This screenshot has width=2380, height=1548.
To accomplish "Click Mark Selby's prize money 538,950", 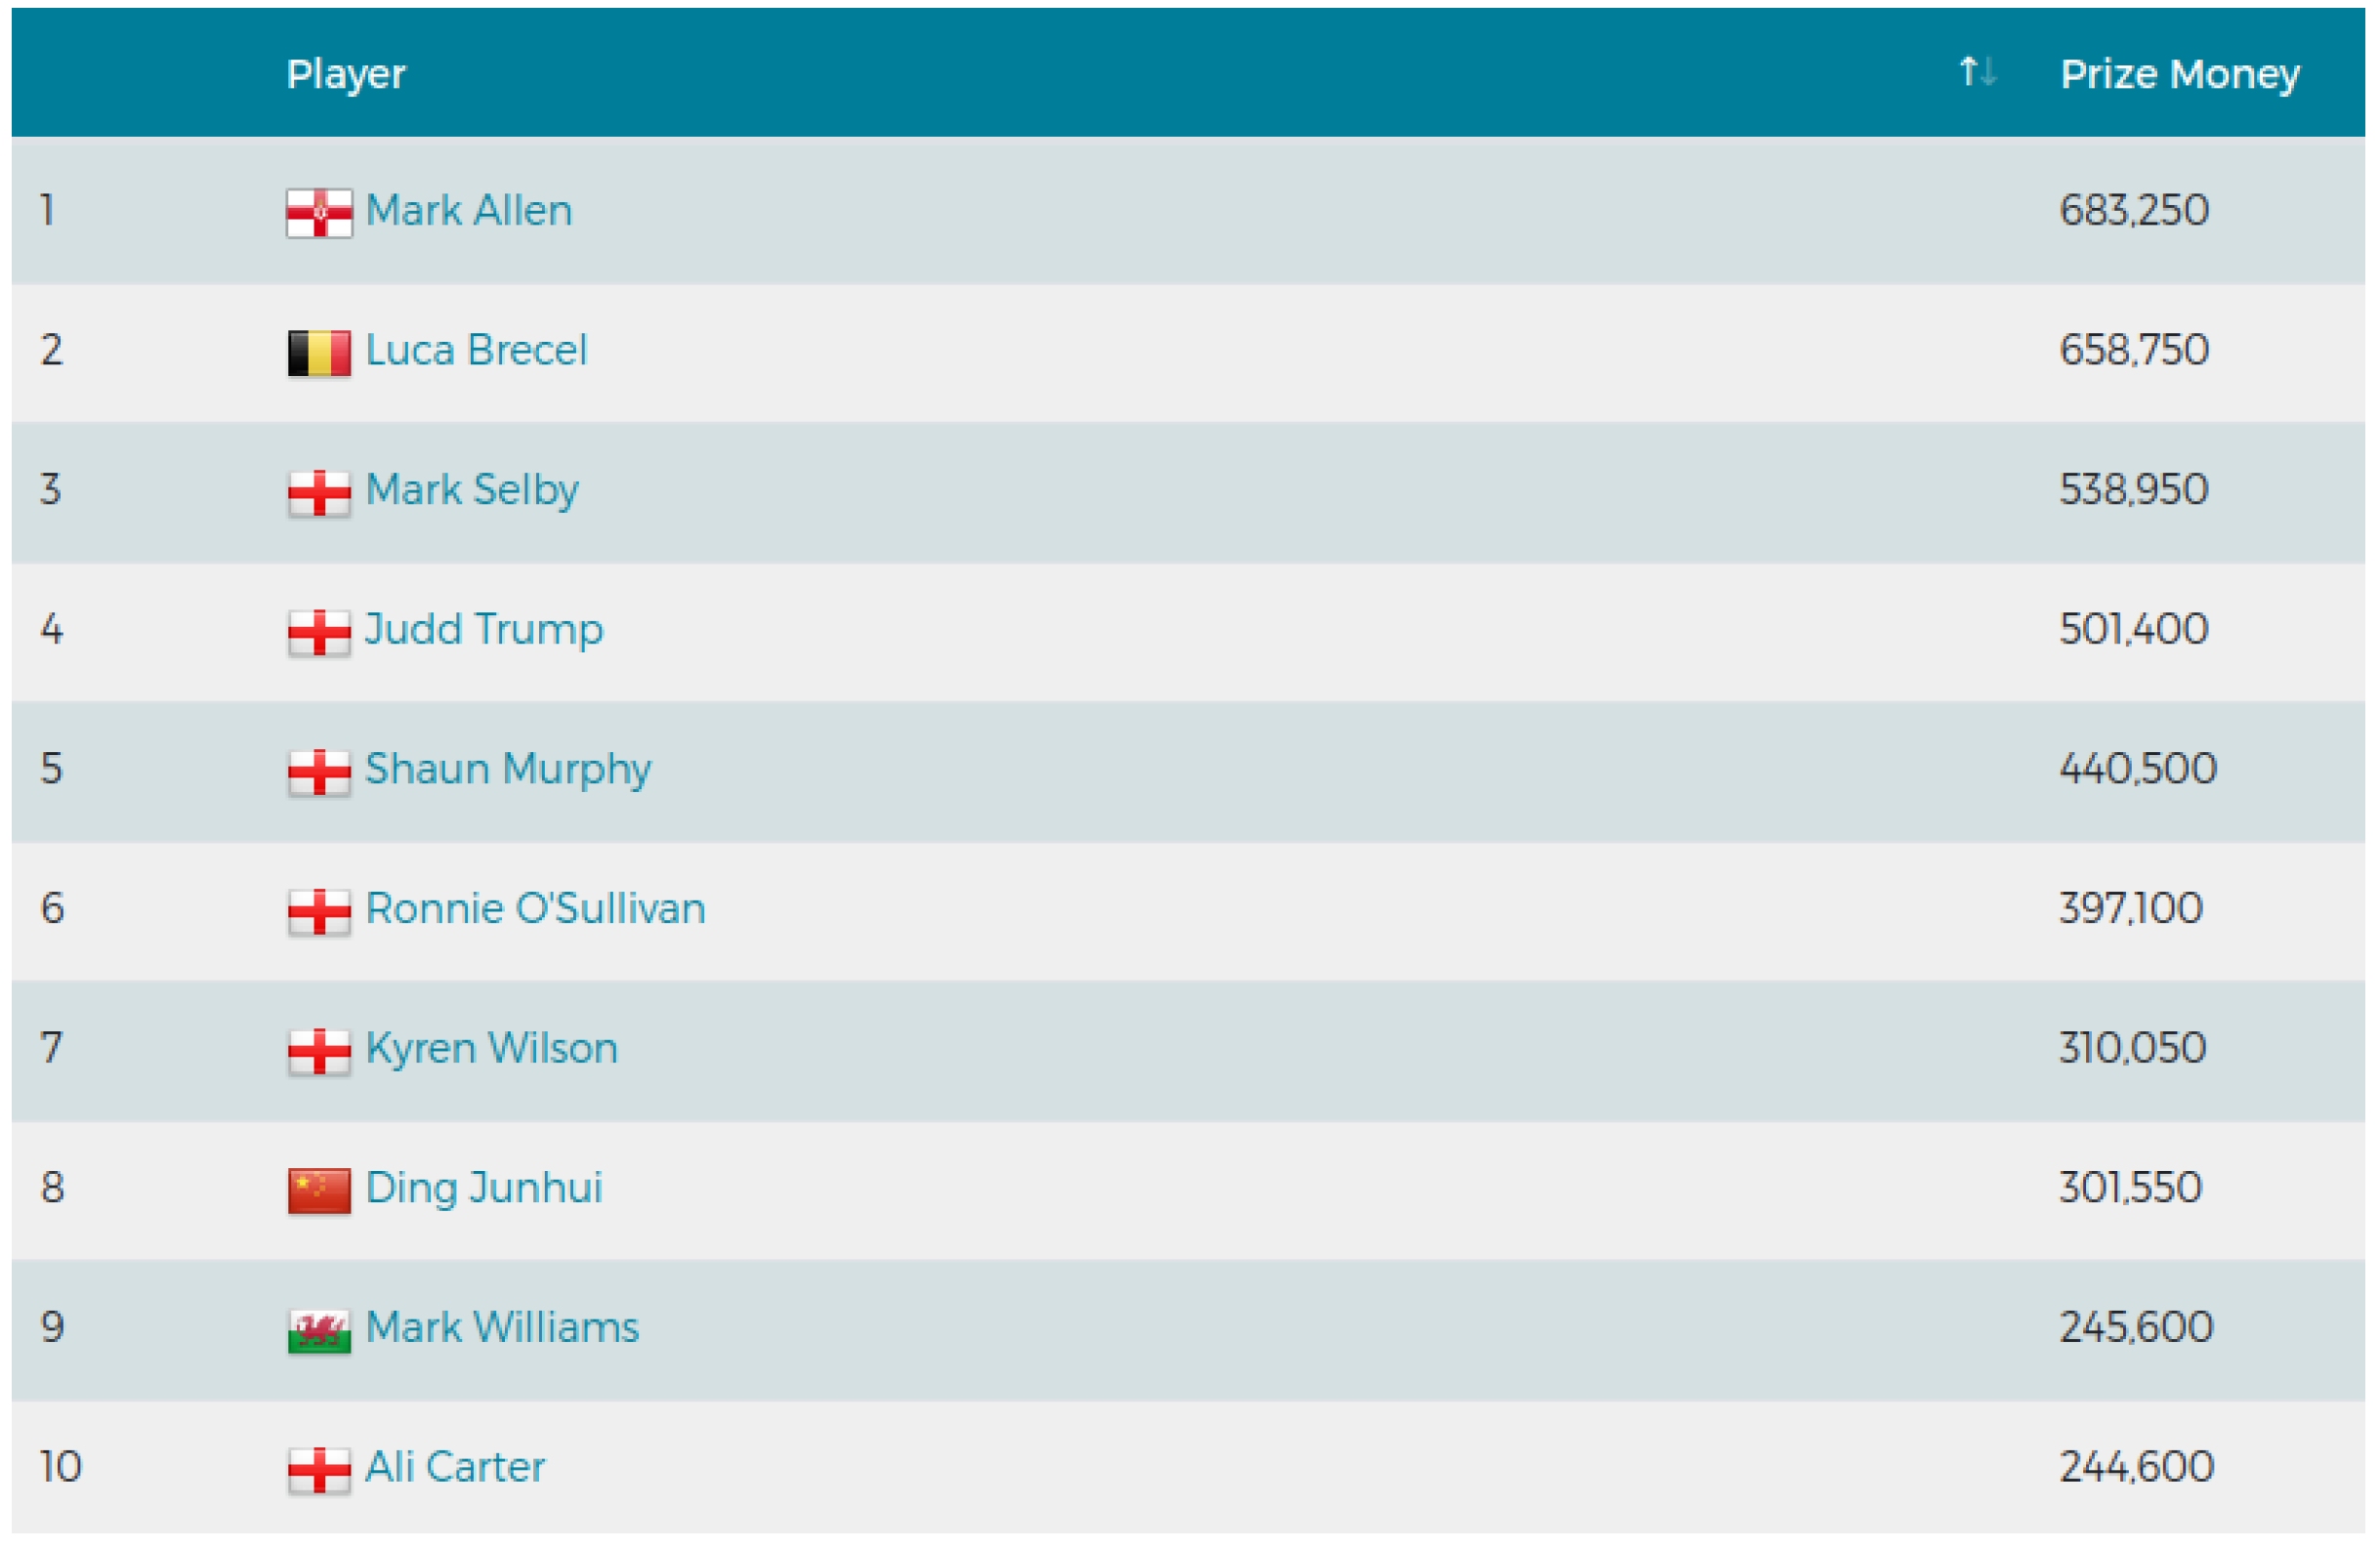I will [2134, 490].
